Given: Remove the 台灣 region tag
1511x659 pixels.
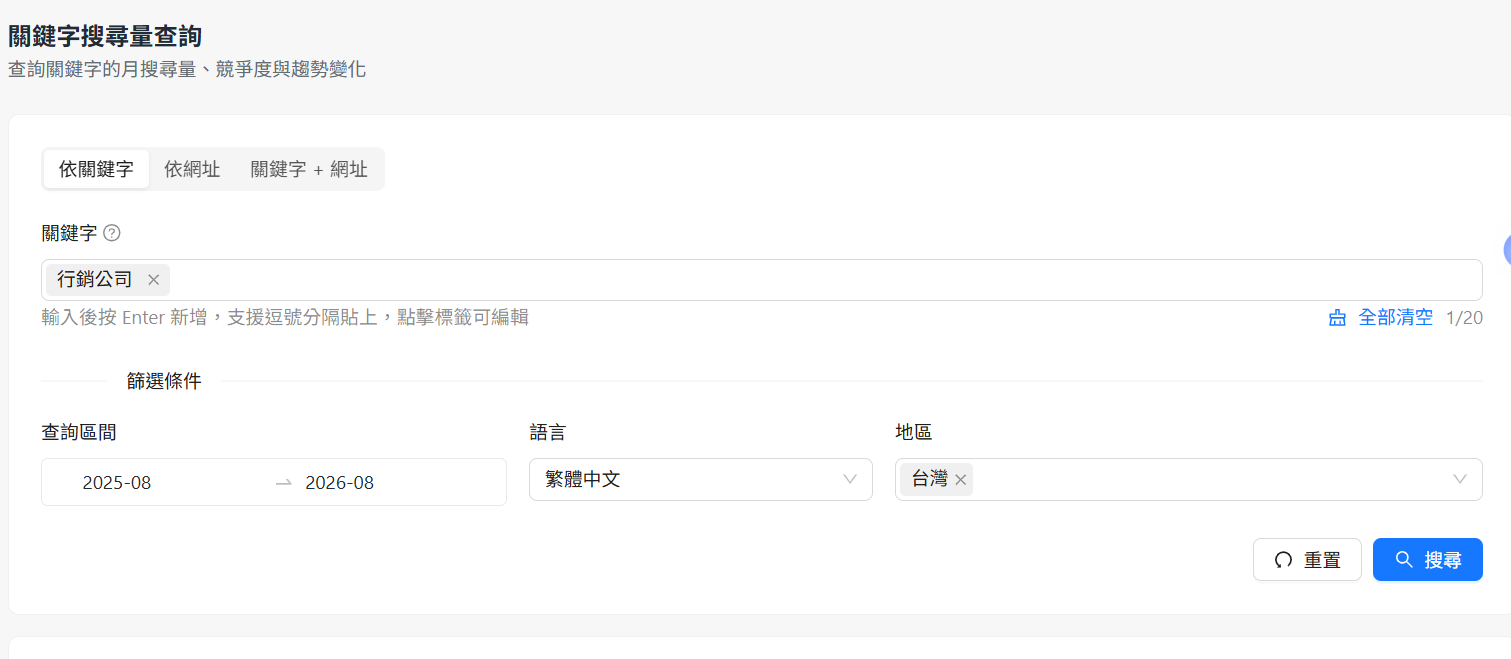Looking at the screenshot, I should coord(960,480).
